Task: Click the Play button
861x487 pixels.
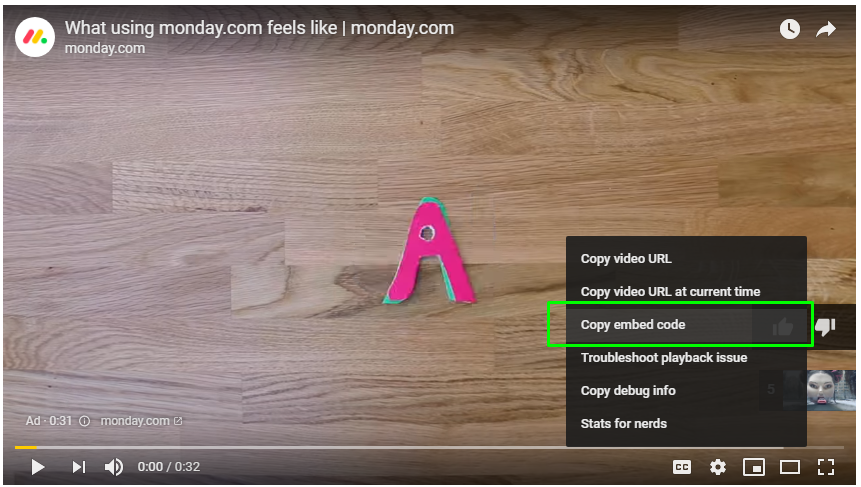Action: pyautogui.click(x=37, y=467)
